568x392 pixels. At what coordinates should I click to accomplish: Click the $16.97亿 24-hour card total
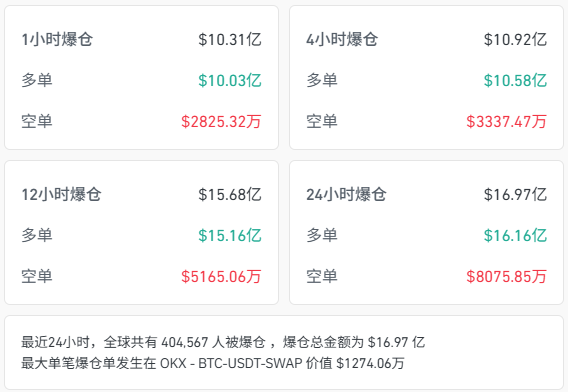[x=515, y=195]
